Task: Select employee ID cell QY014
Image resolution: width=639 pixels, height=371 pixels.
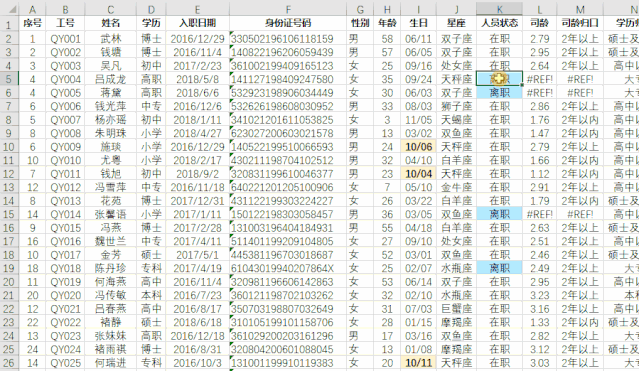Action: pos(65,214)
